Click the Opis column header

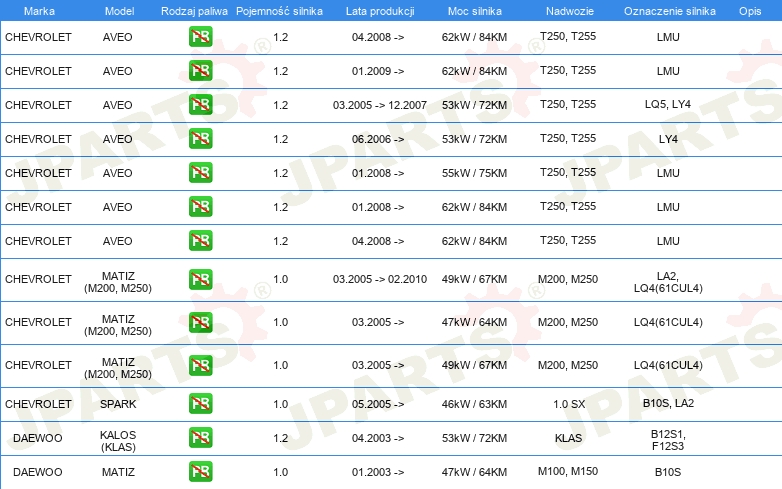coord(750,11)
